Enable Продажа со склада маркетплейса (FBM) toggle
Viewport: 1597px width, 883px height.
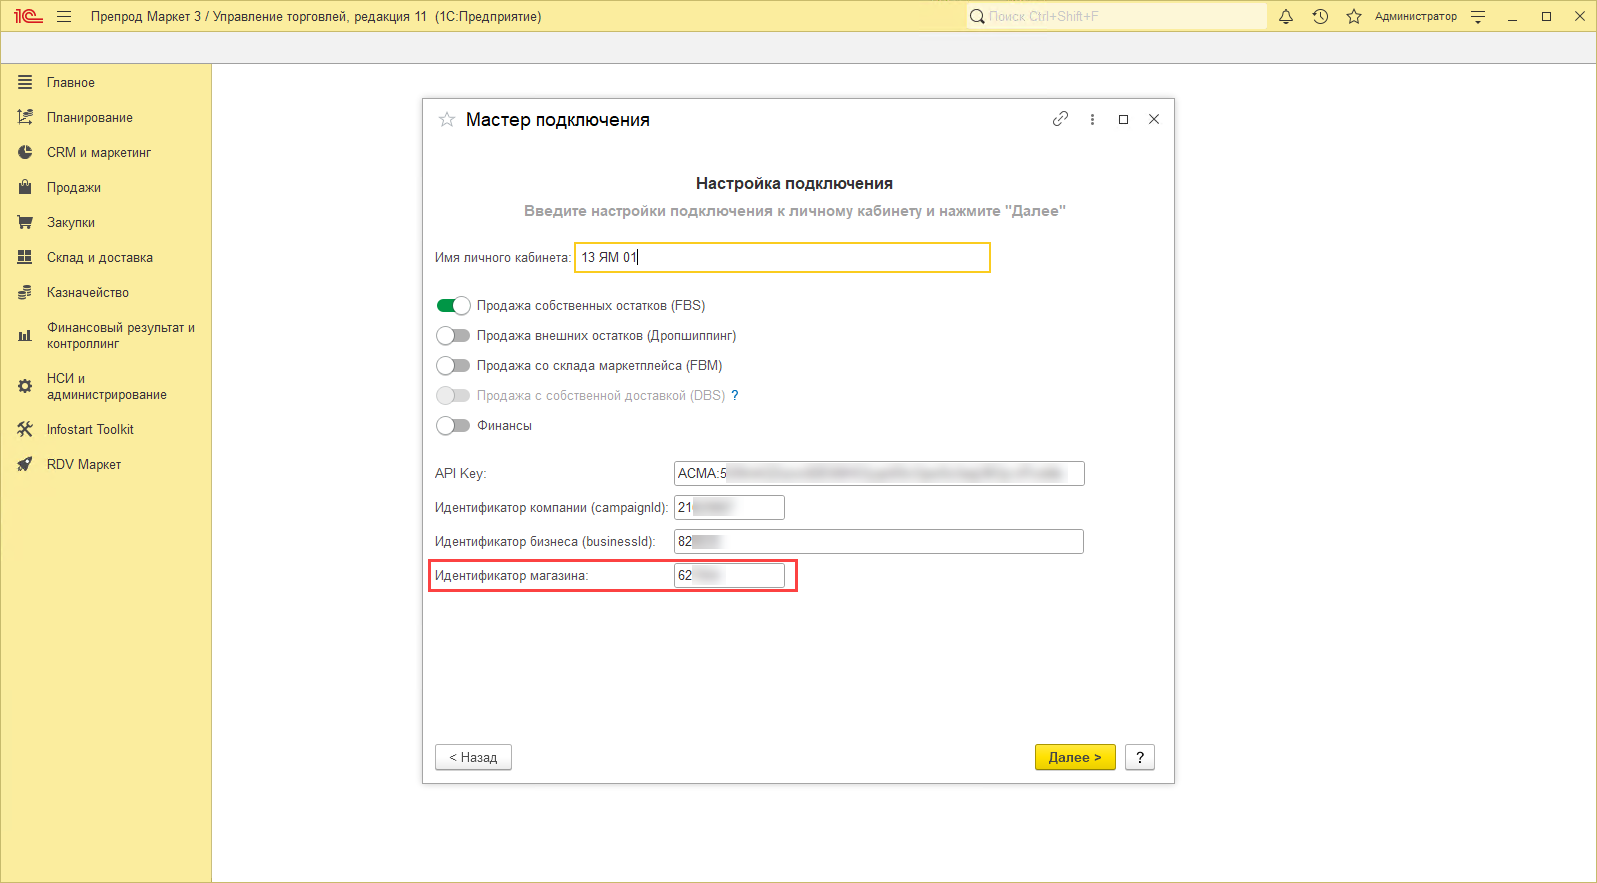[453, 365]
